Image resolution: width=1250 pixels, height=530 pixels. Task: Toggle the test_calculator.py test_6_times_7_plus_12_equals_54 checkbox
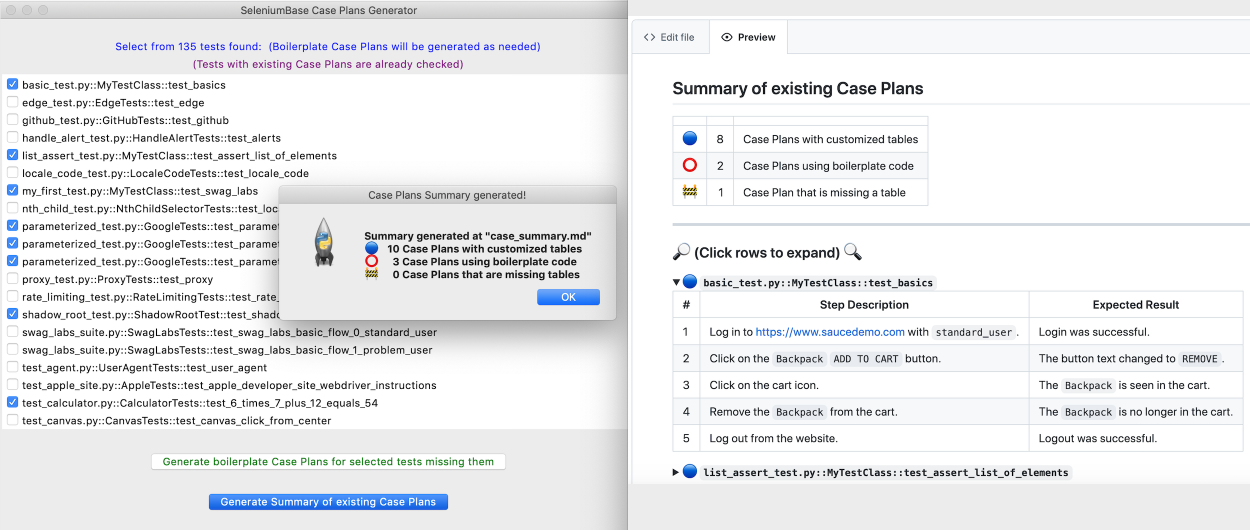(12, 403)
